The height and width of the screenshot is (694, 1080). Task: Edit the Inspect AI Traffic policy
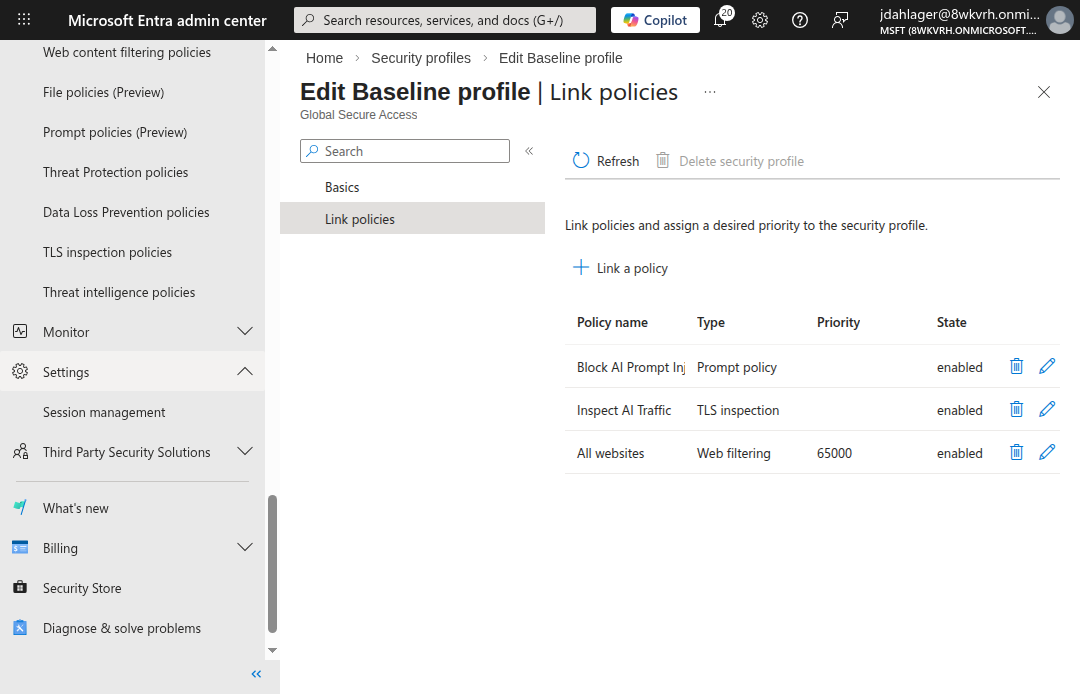tap(1047, 409)
